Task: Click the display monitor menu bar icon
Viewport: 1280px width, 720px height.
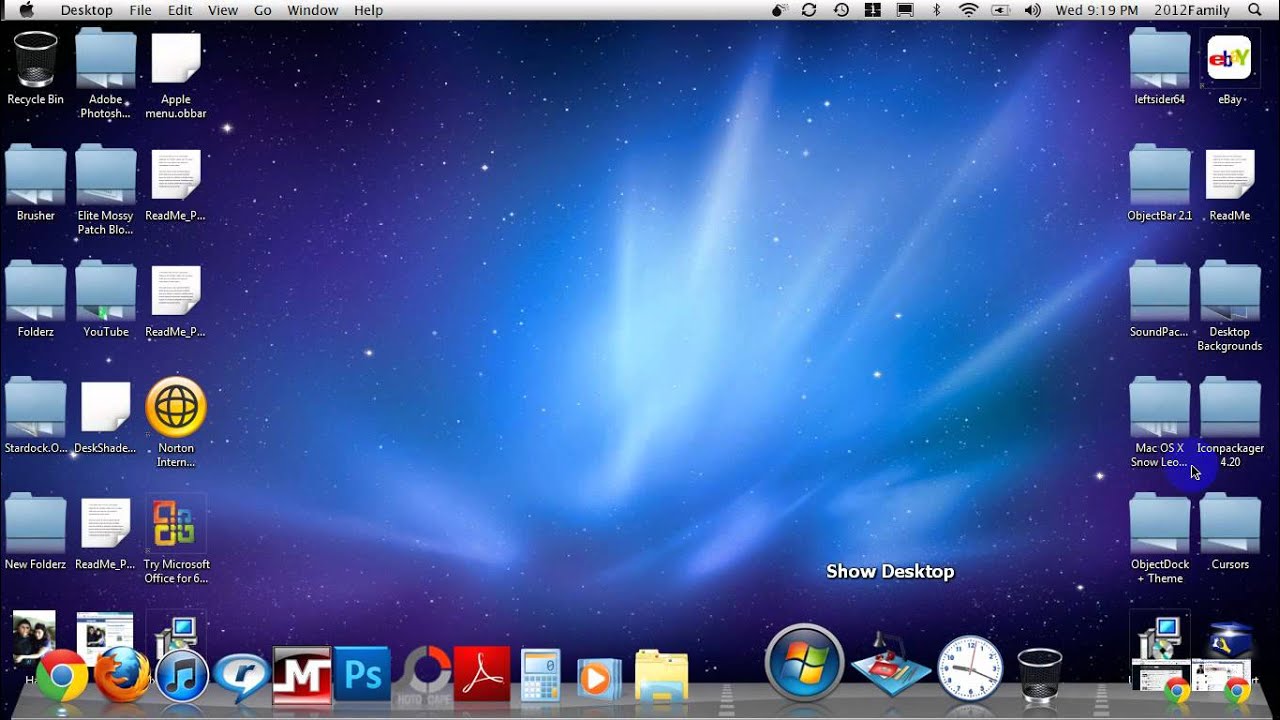Action: coord(905,10)
